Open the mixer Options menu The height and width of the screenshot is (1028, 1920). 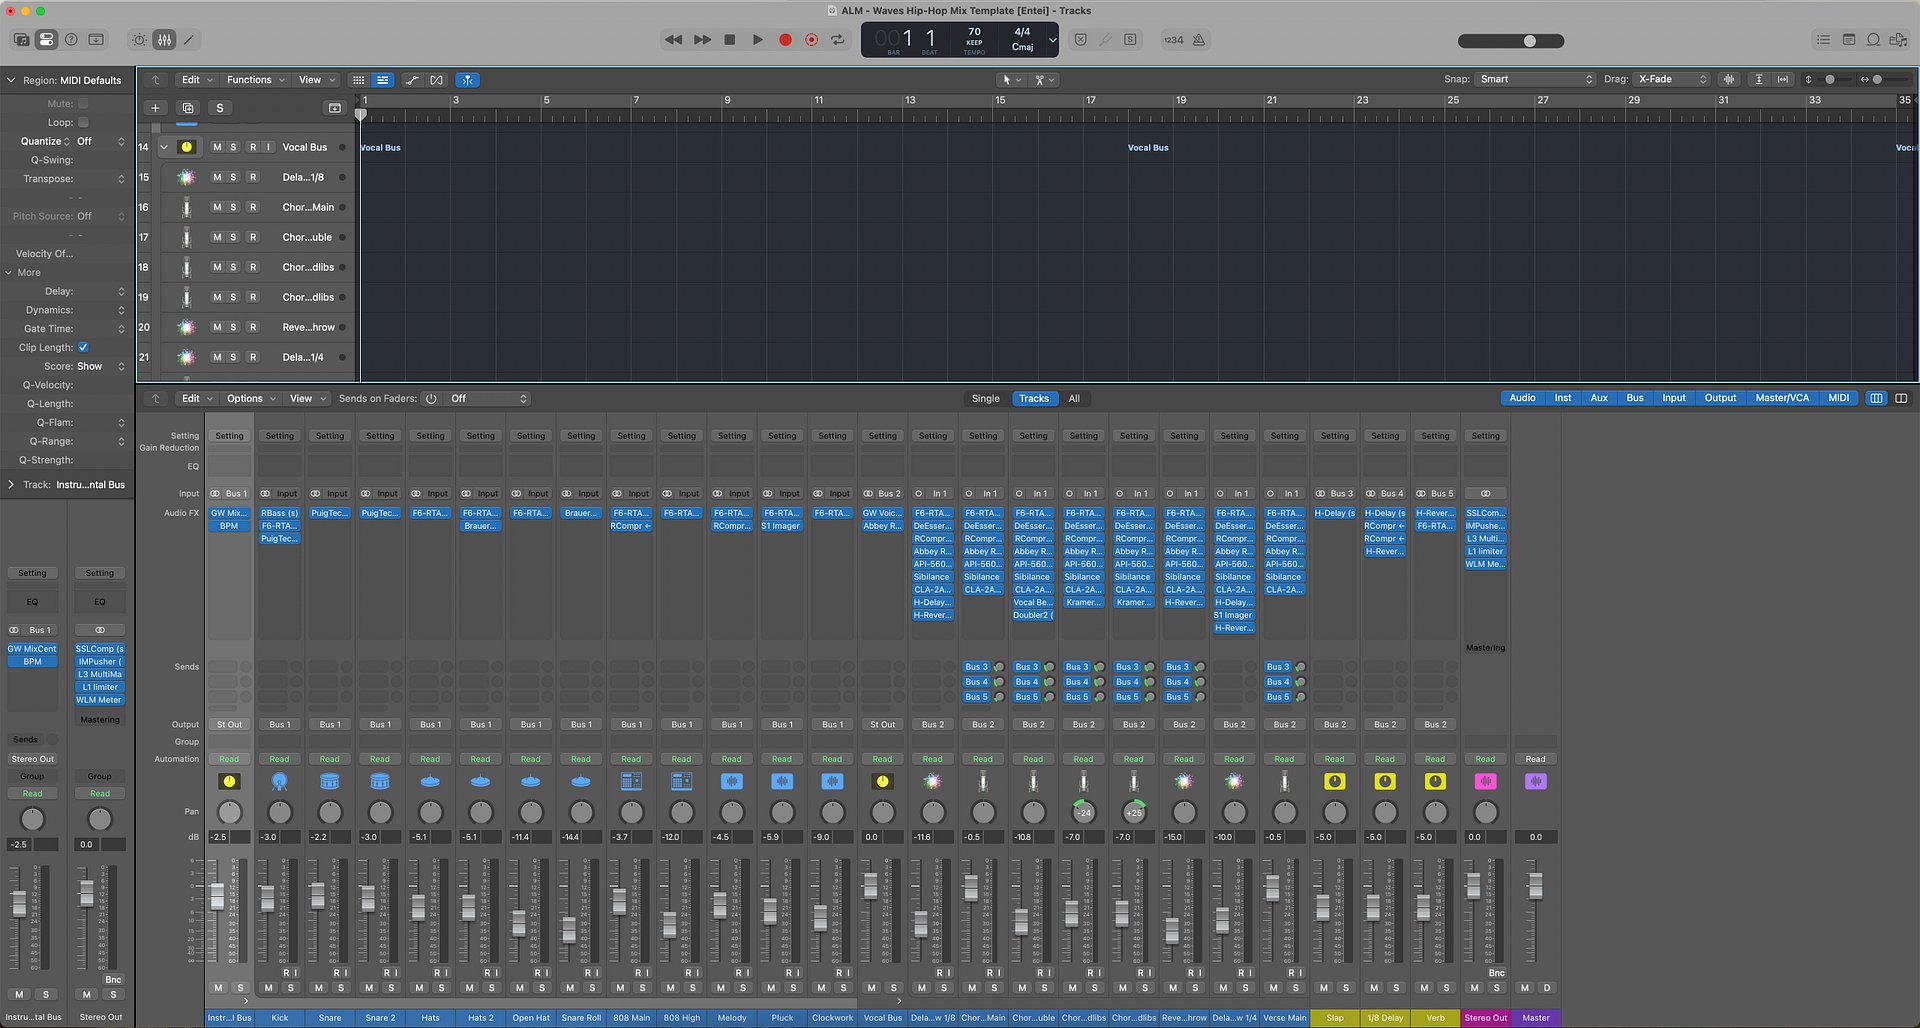point(251,398)
